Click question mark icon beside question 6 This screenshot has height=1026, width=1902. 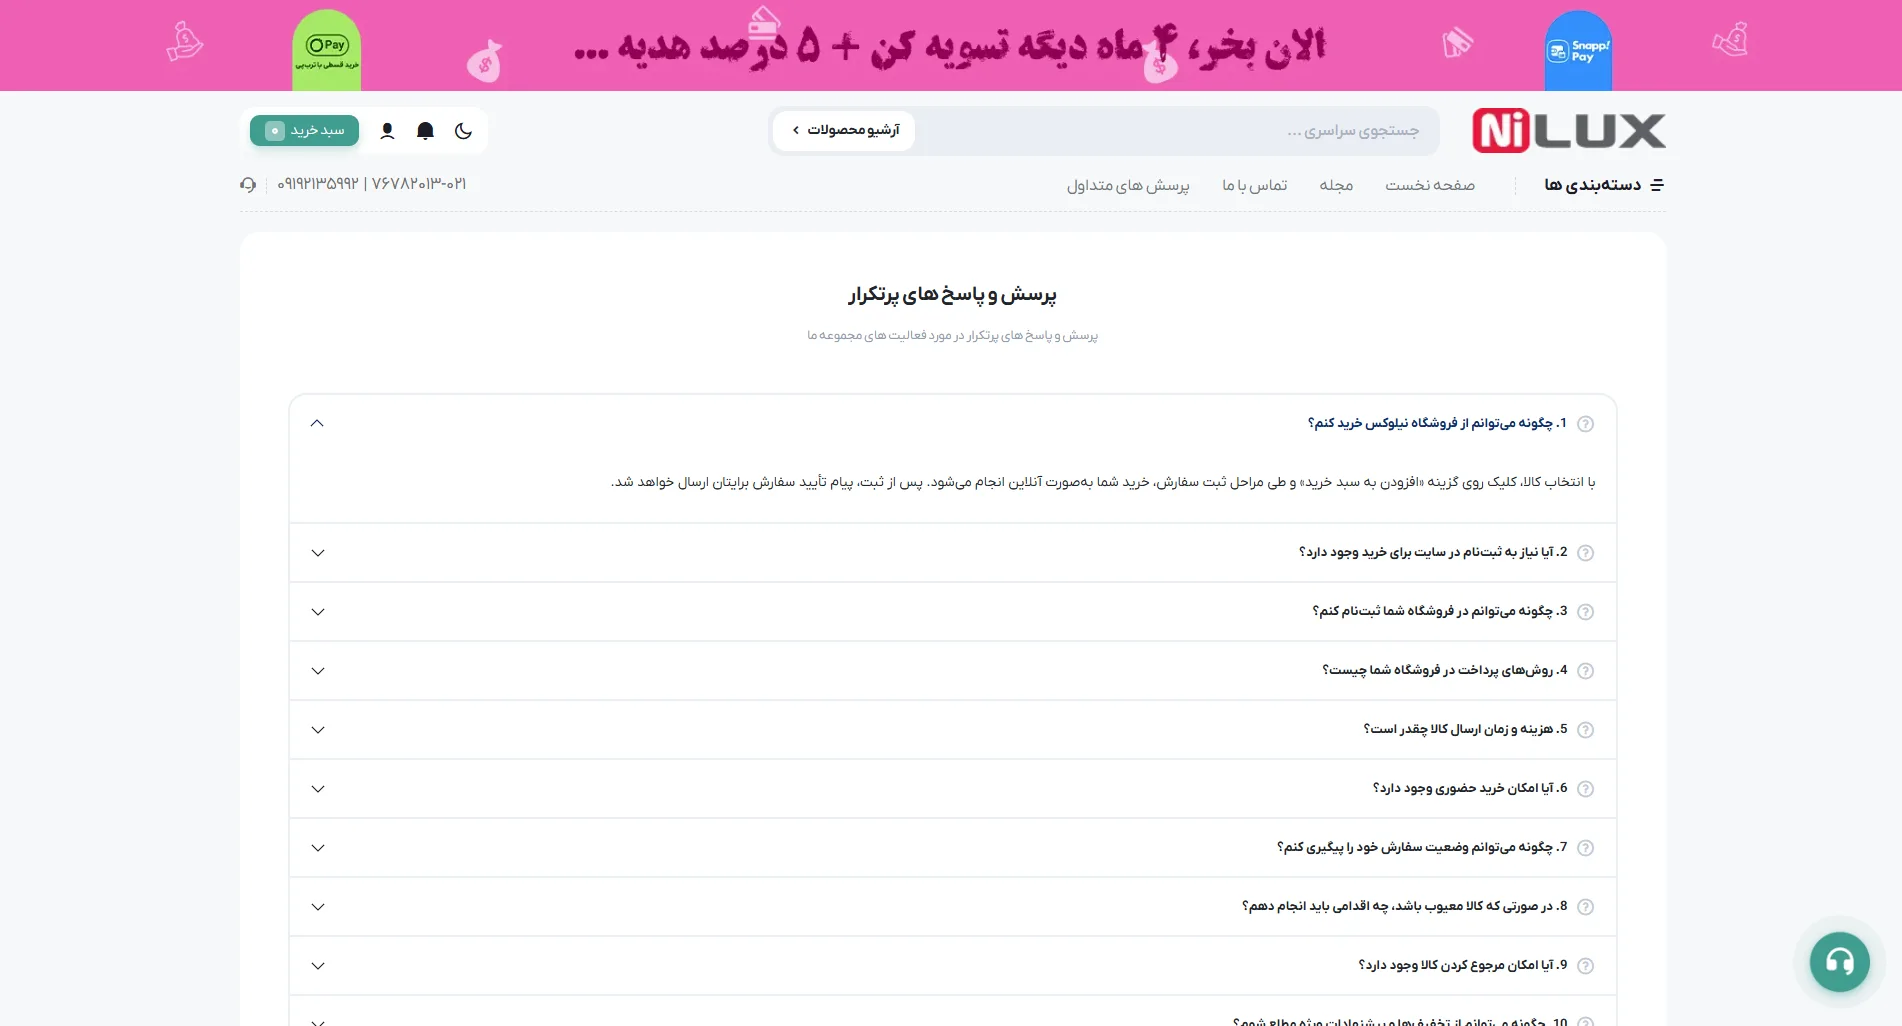click(1585, 789)
